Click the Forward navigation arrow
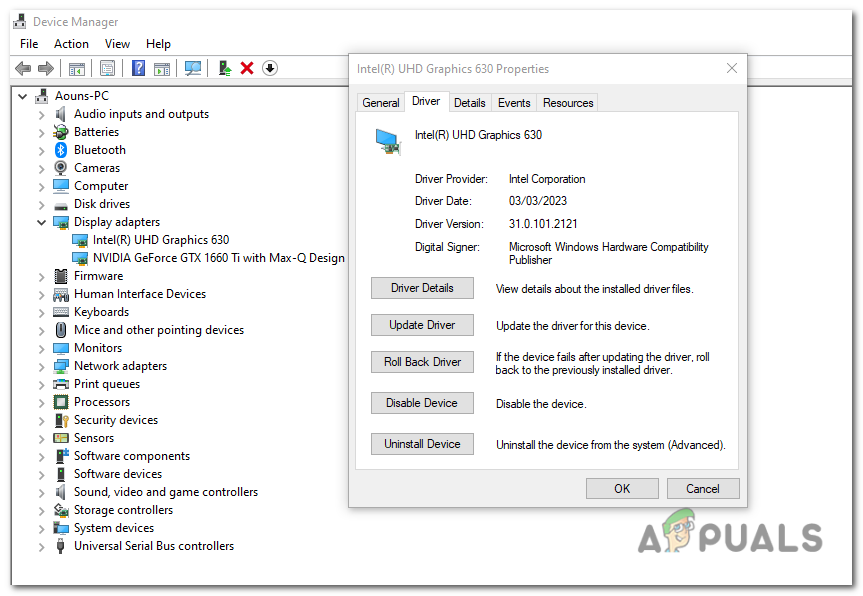The width and height of the screenshot is (863, 596). click(46, 68)
